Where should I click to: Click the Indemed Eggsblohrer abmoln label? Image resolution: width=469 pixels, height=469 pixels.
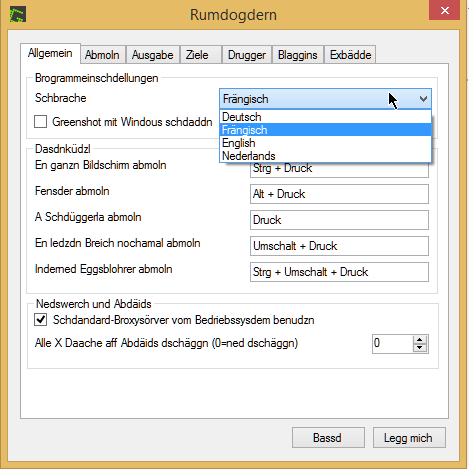[x=104, y=269]
